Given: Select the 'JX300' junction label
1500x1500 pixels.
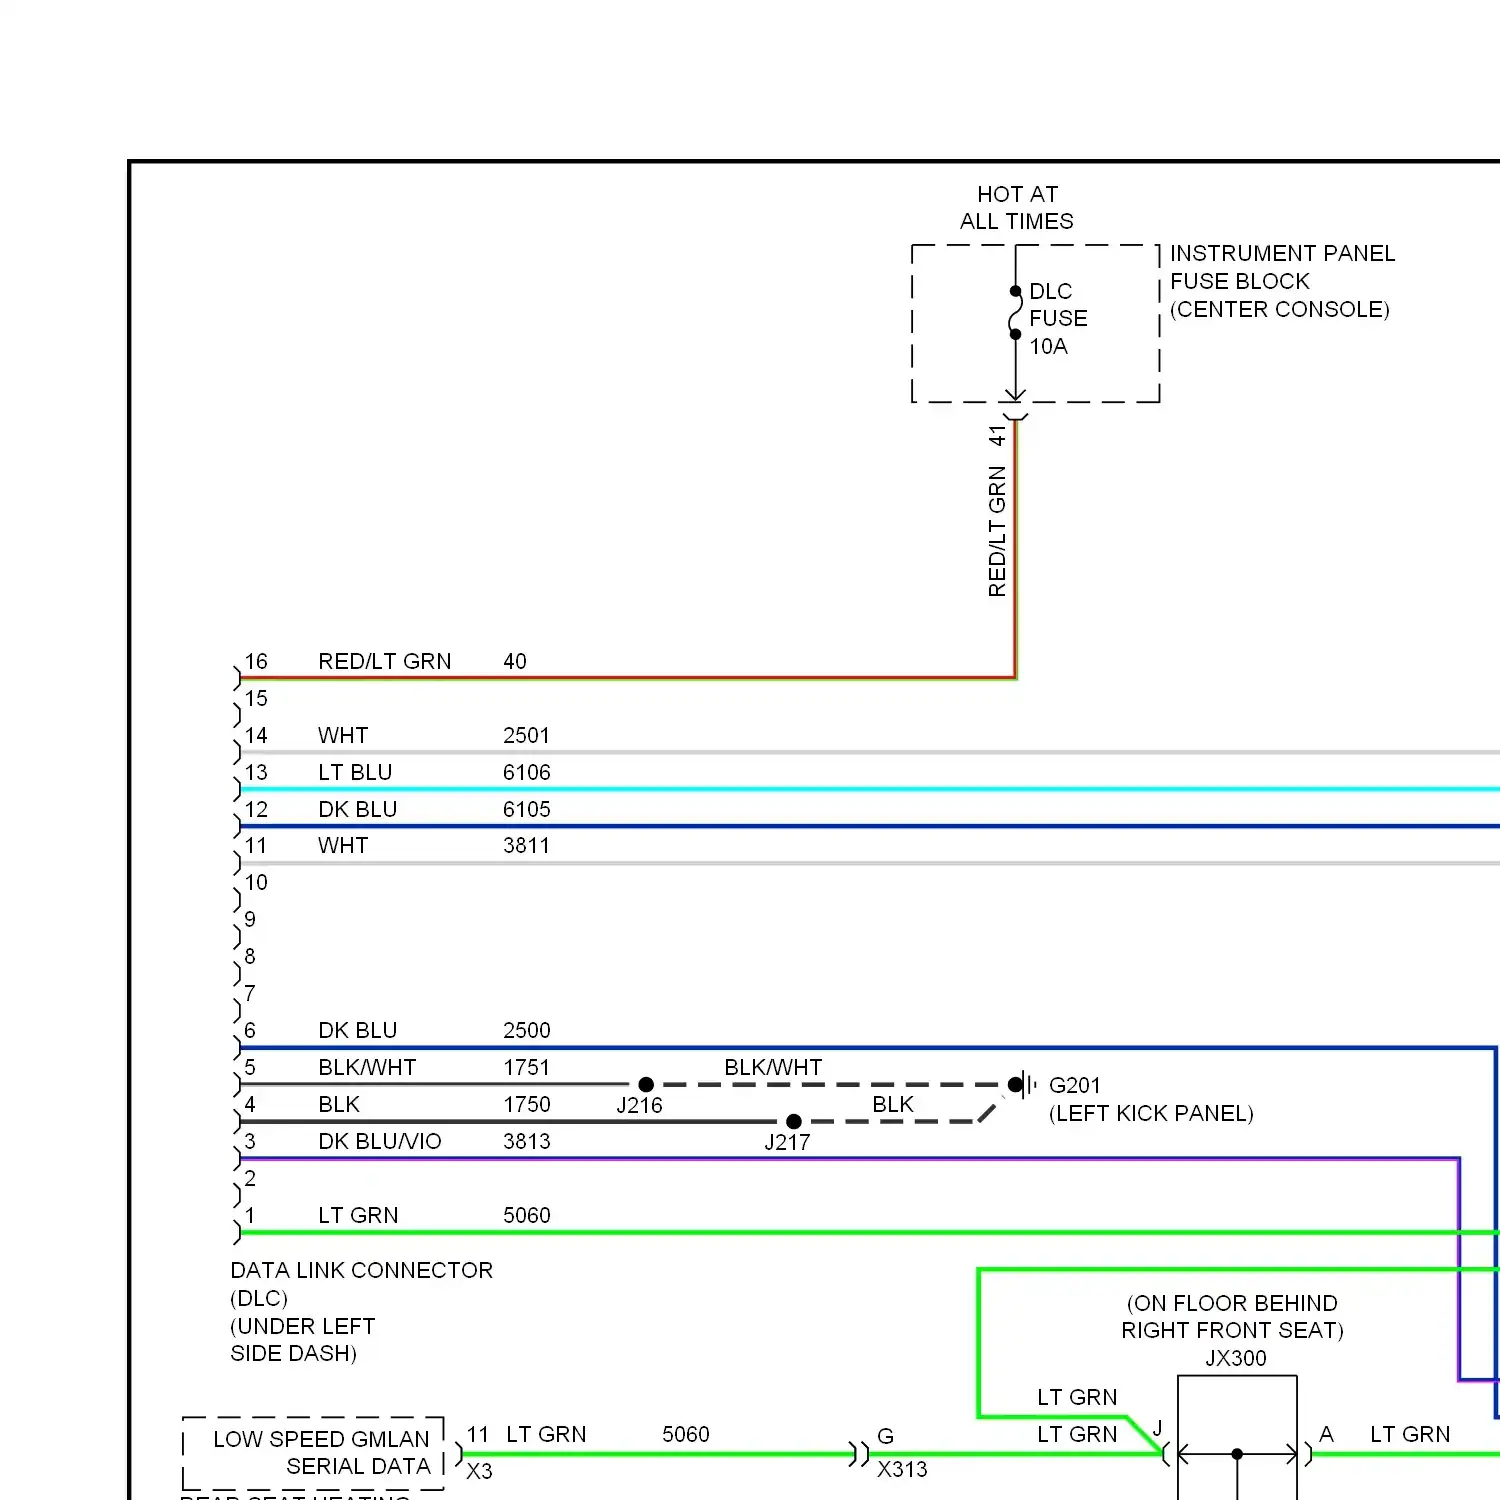Looking at the screenshot, I should (x=1236, y=1358).
